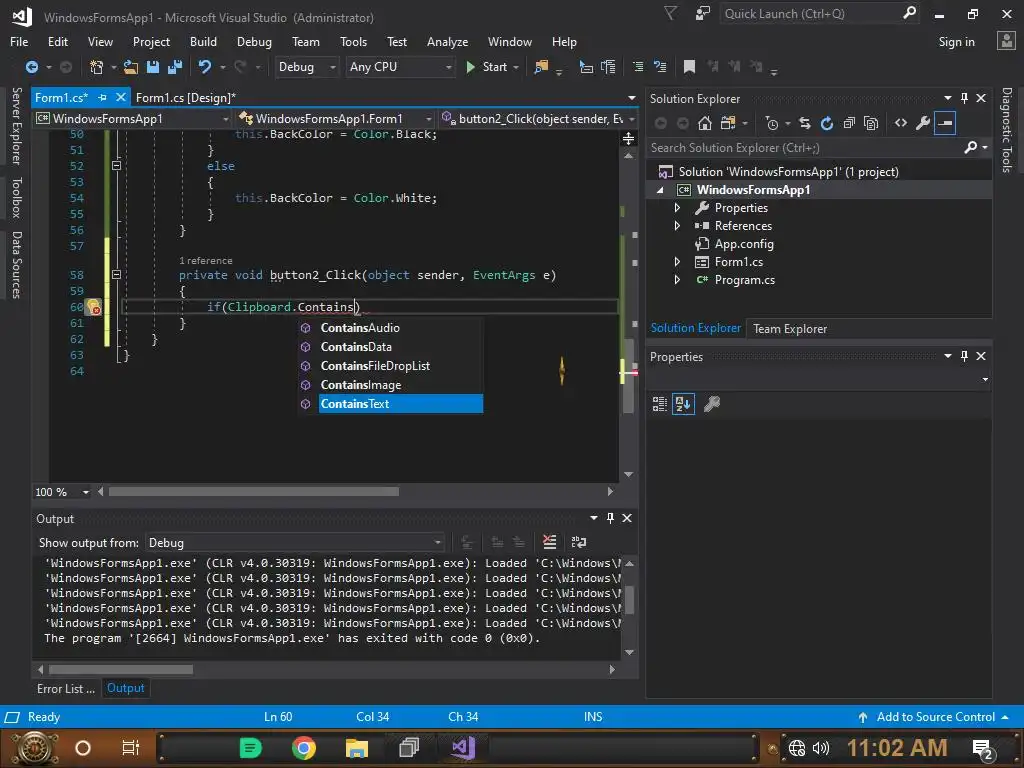This screenshot has width=1024, height=768.
Task: Open the Any CPU platform dropdown
Action: pos(400,67)
